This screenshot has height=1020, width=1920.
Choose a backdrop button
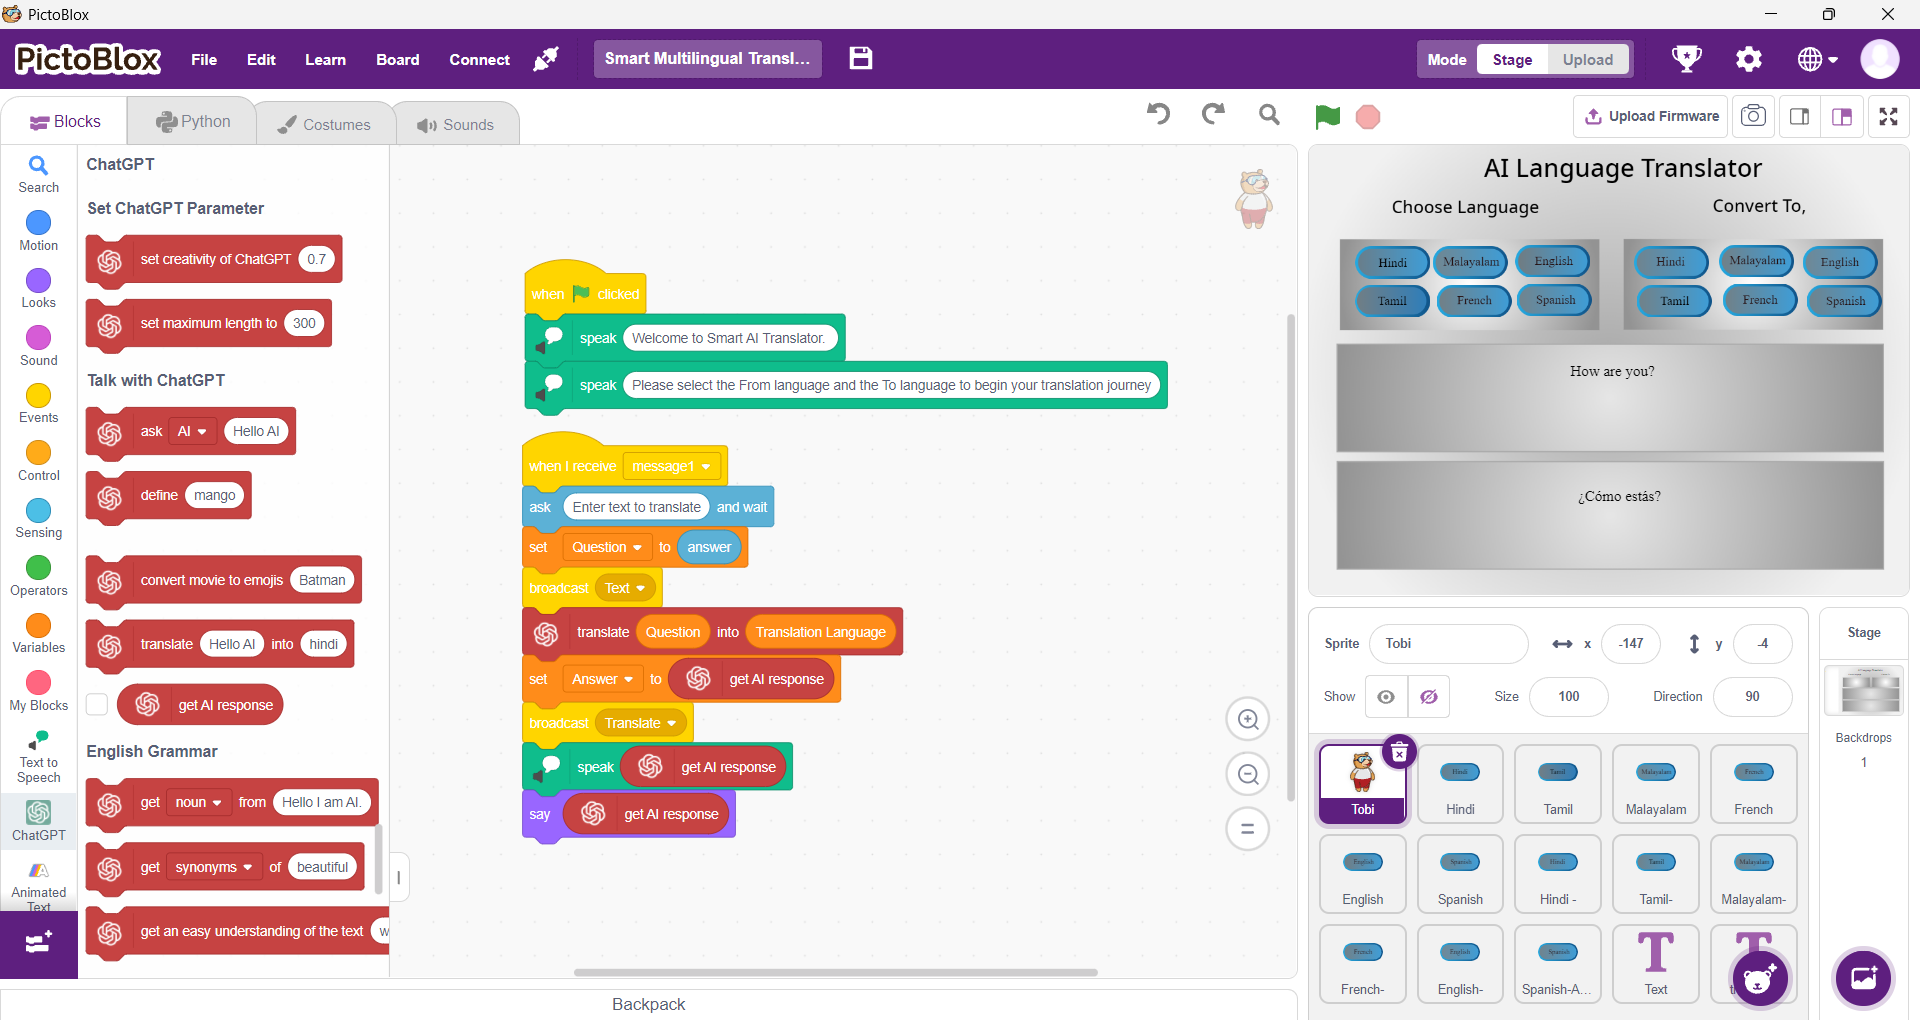click(x=1864, y=978)
